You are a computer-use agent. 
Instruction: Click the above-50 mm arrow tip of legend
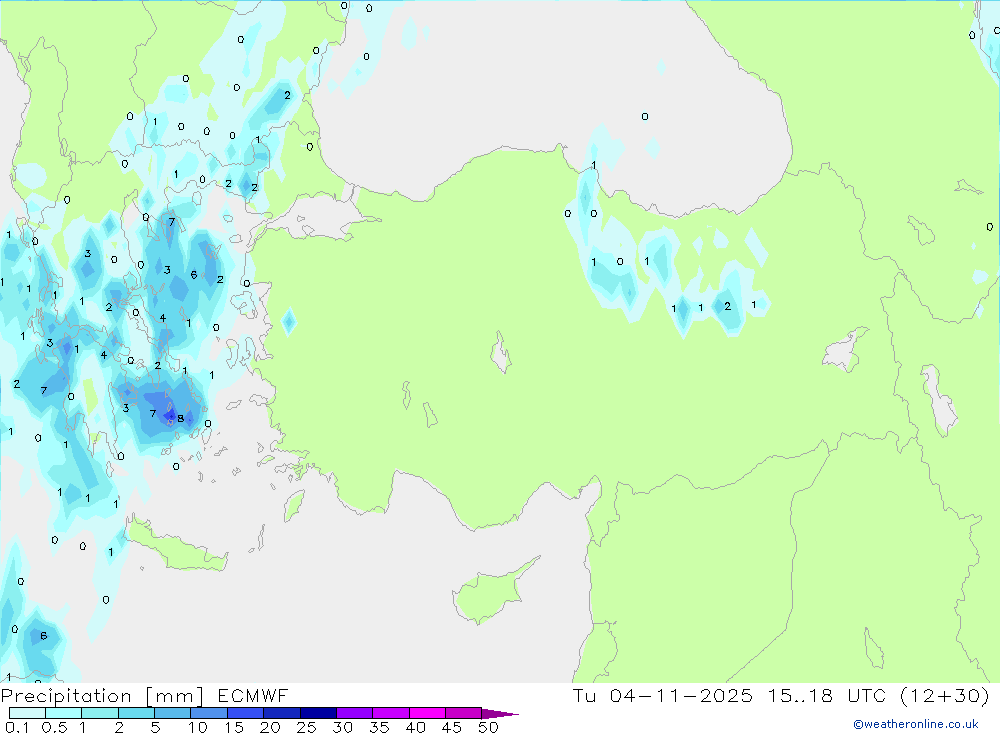tap(499, 714)
